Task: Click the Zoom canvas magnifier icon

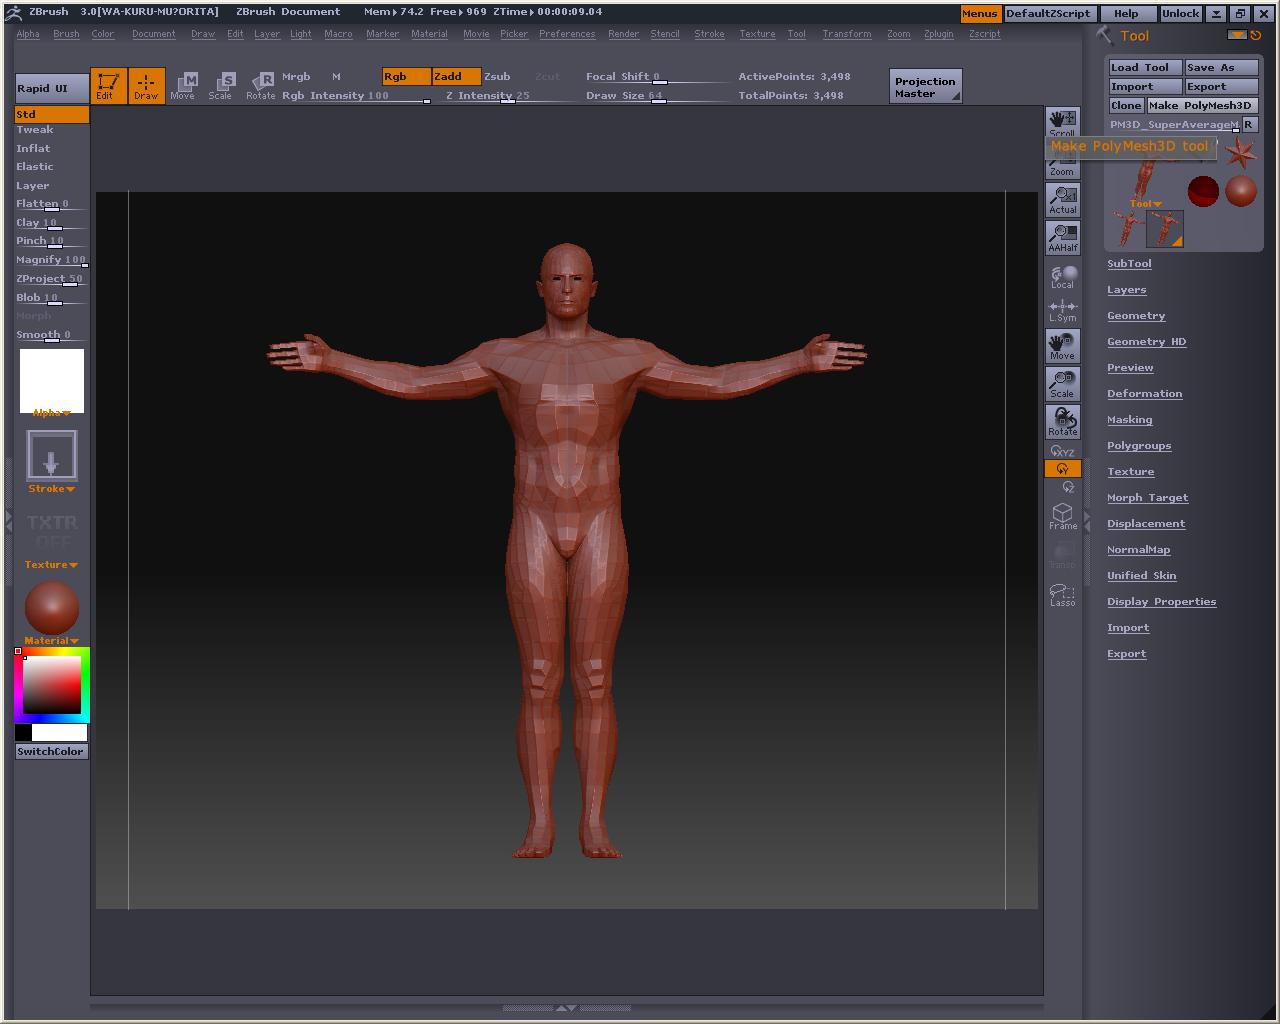Action: click(1062, 162)
